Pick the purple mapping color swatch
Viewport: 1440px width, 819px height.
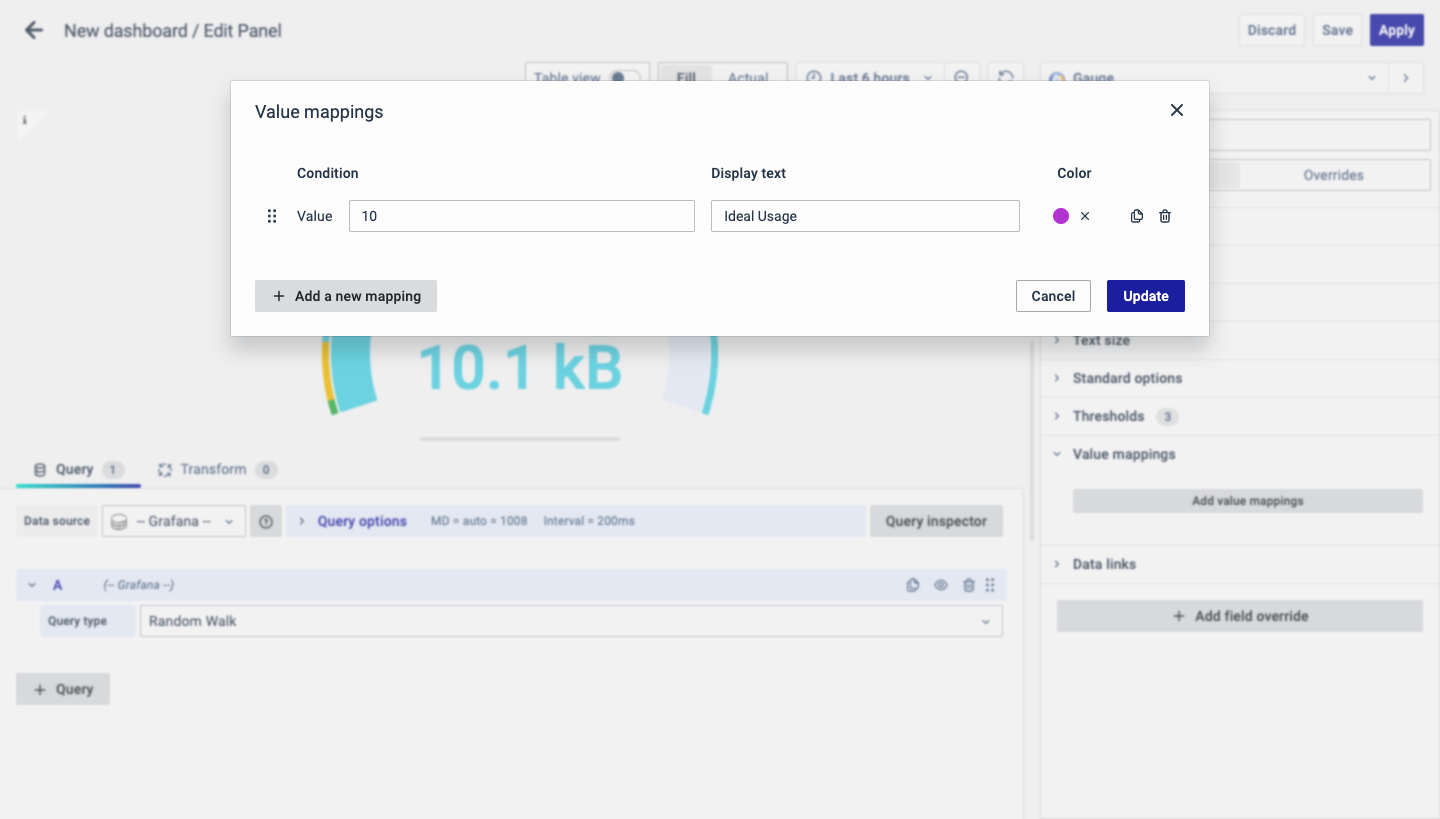pos(1061,216)
